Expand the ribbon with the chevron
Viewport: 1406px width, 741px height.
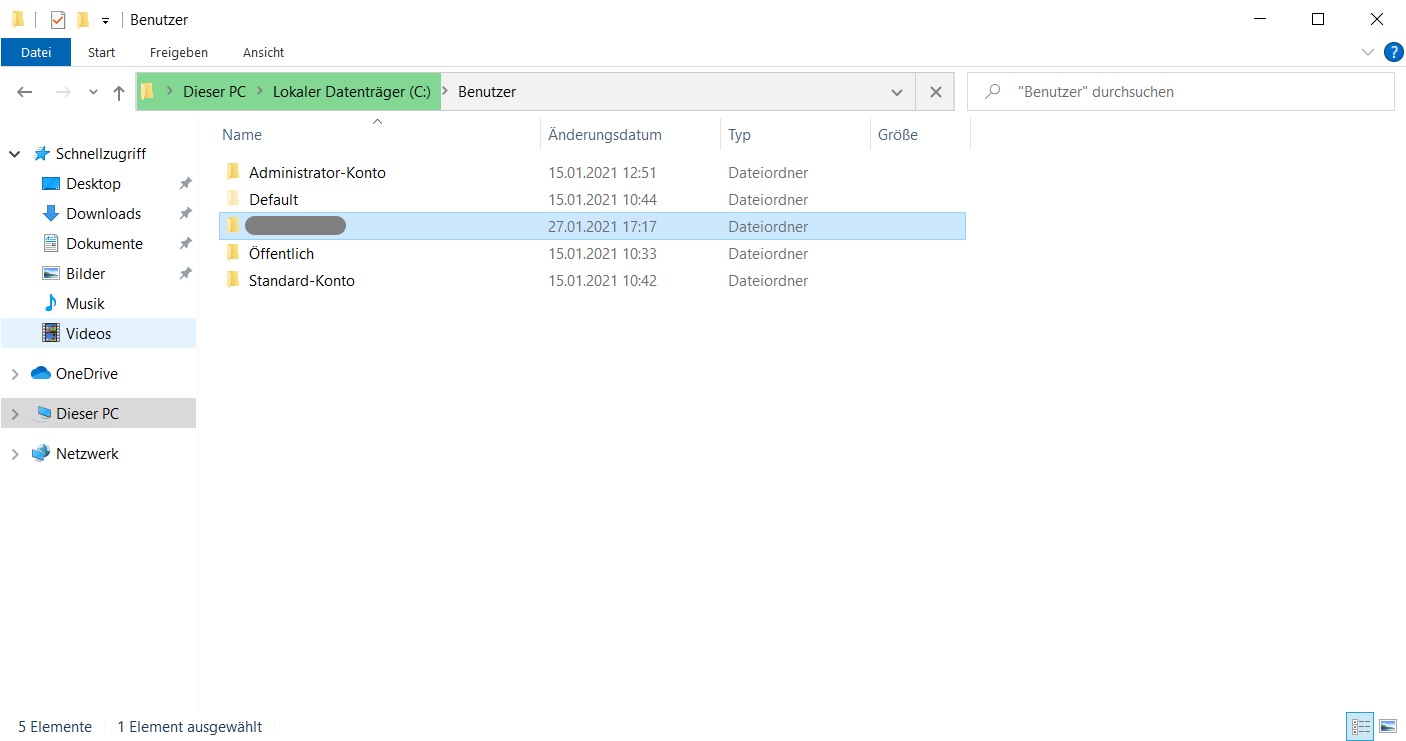1367,52
